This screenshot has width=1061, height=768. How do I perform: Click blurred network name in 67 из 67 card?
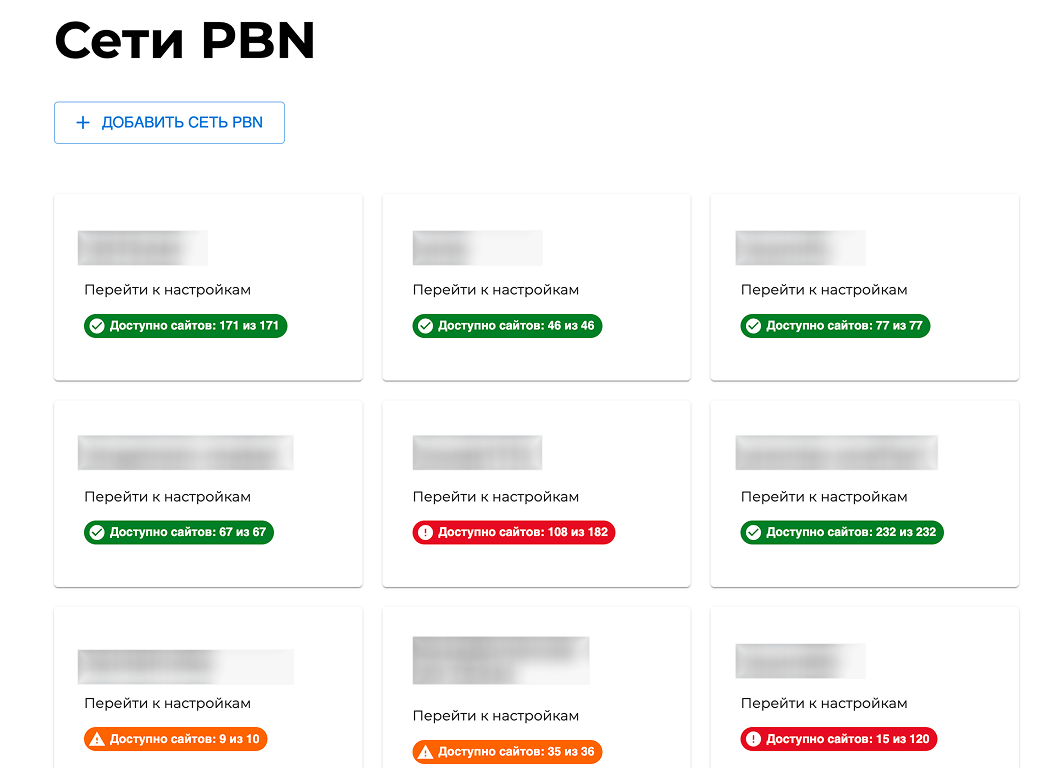click(x=185, y=453)
